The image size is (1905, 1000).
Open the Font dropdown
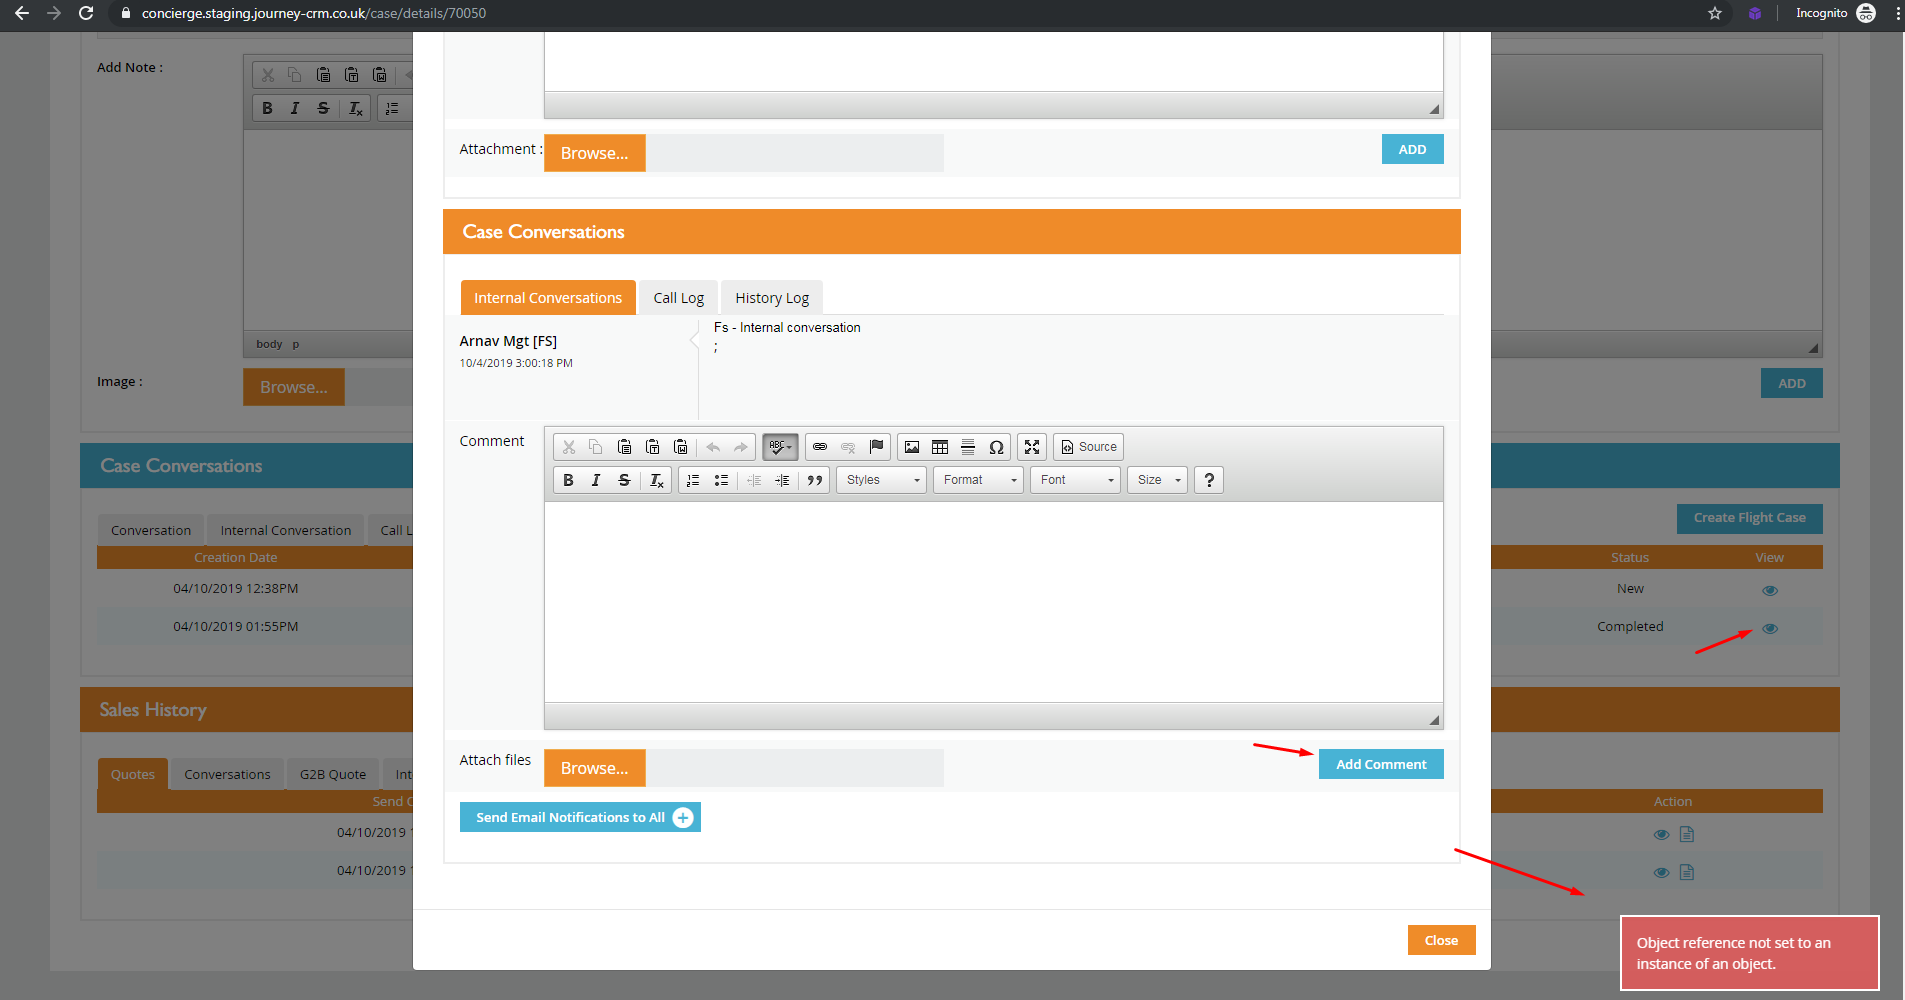click(x=1075, y=480)
